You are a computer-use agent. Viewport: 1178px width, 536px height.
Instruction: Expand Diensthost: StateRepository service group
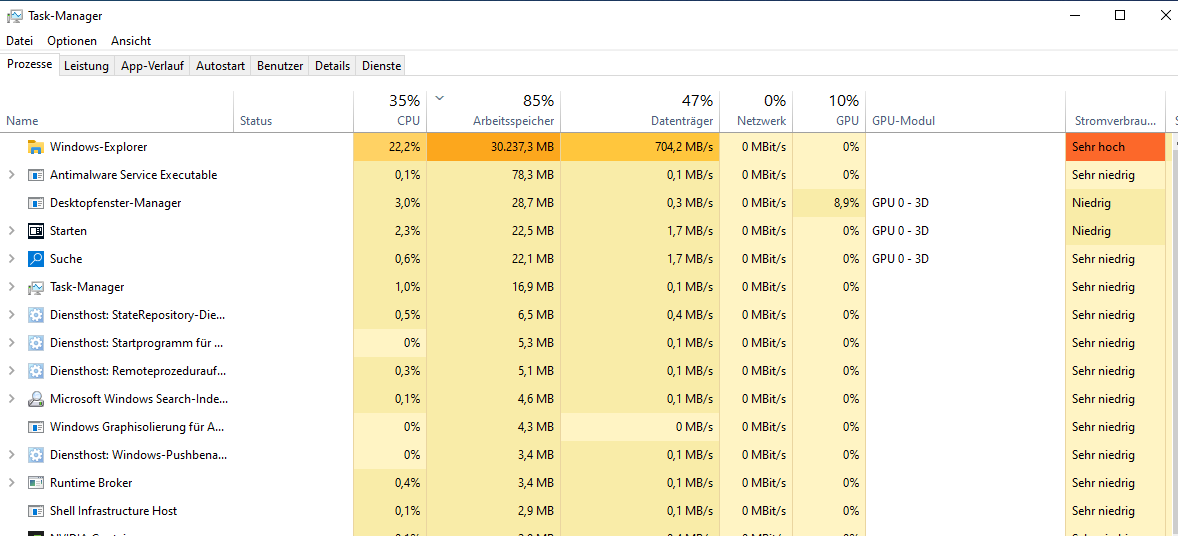[x=11, y=315]
